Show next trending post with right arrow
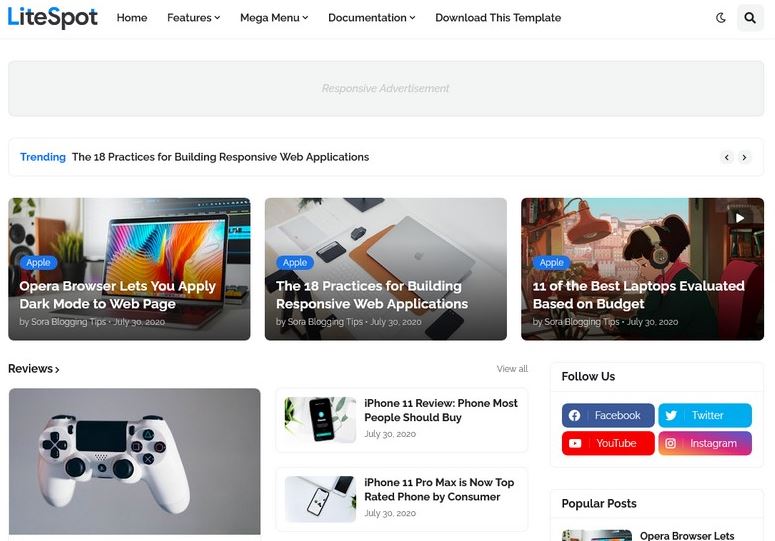 pyautogui.click(x=744, y=157)
